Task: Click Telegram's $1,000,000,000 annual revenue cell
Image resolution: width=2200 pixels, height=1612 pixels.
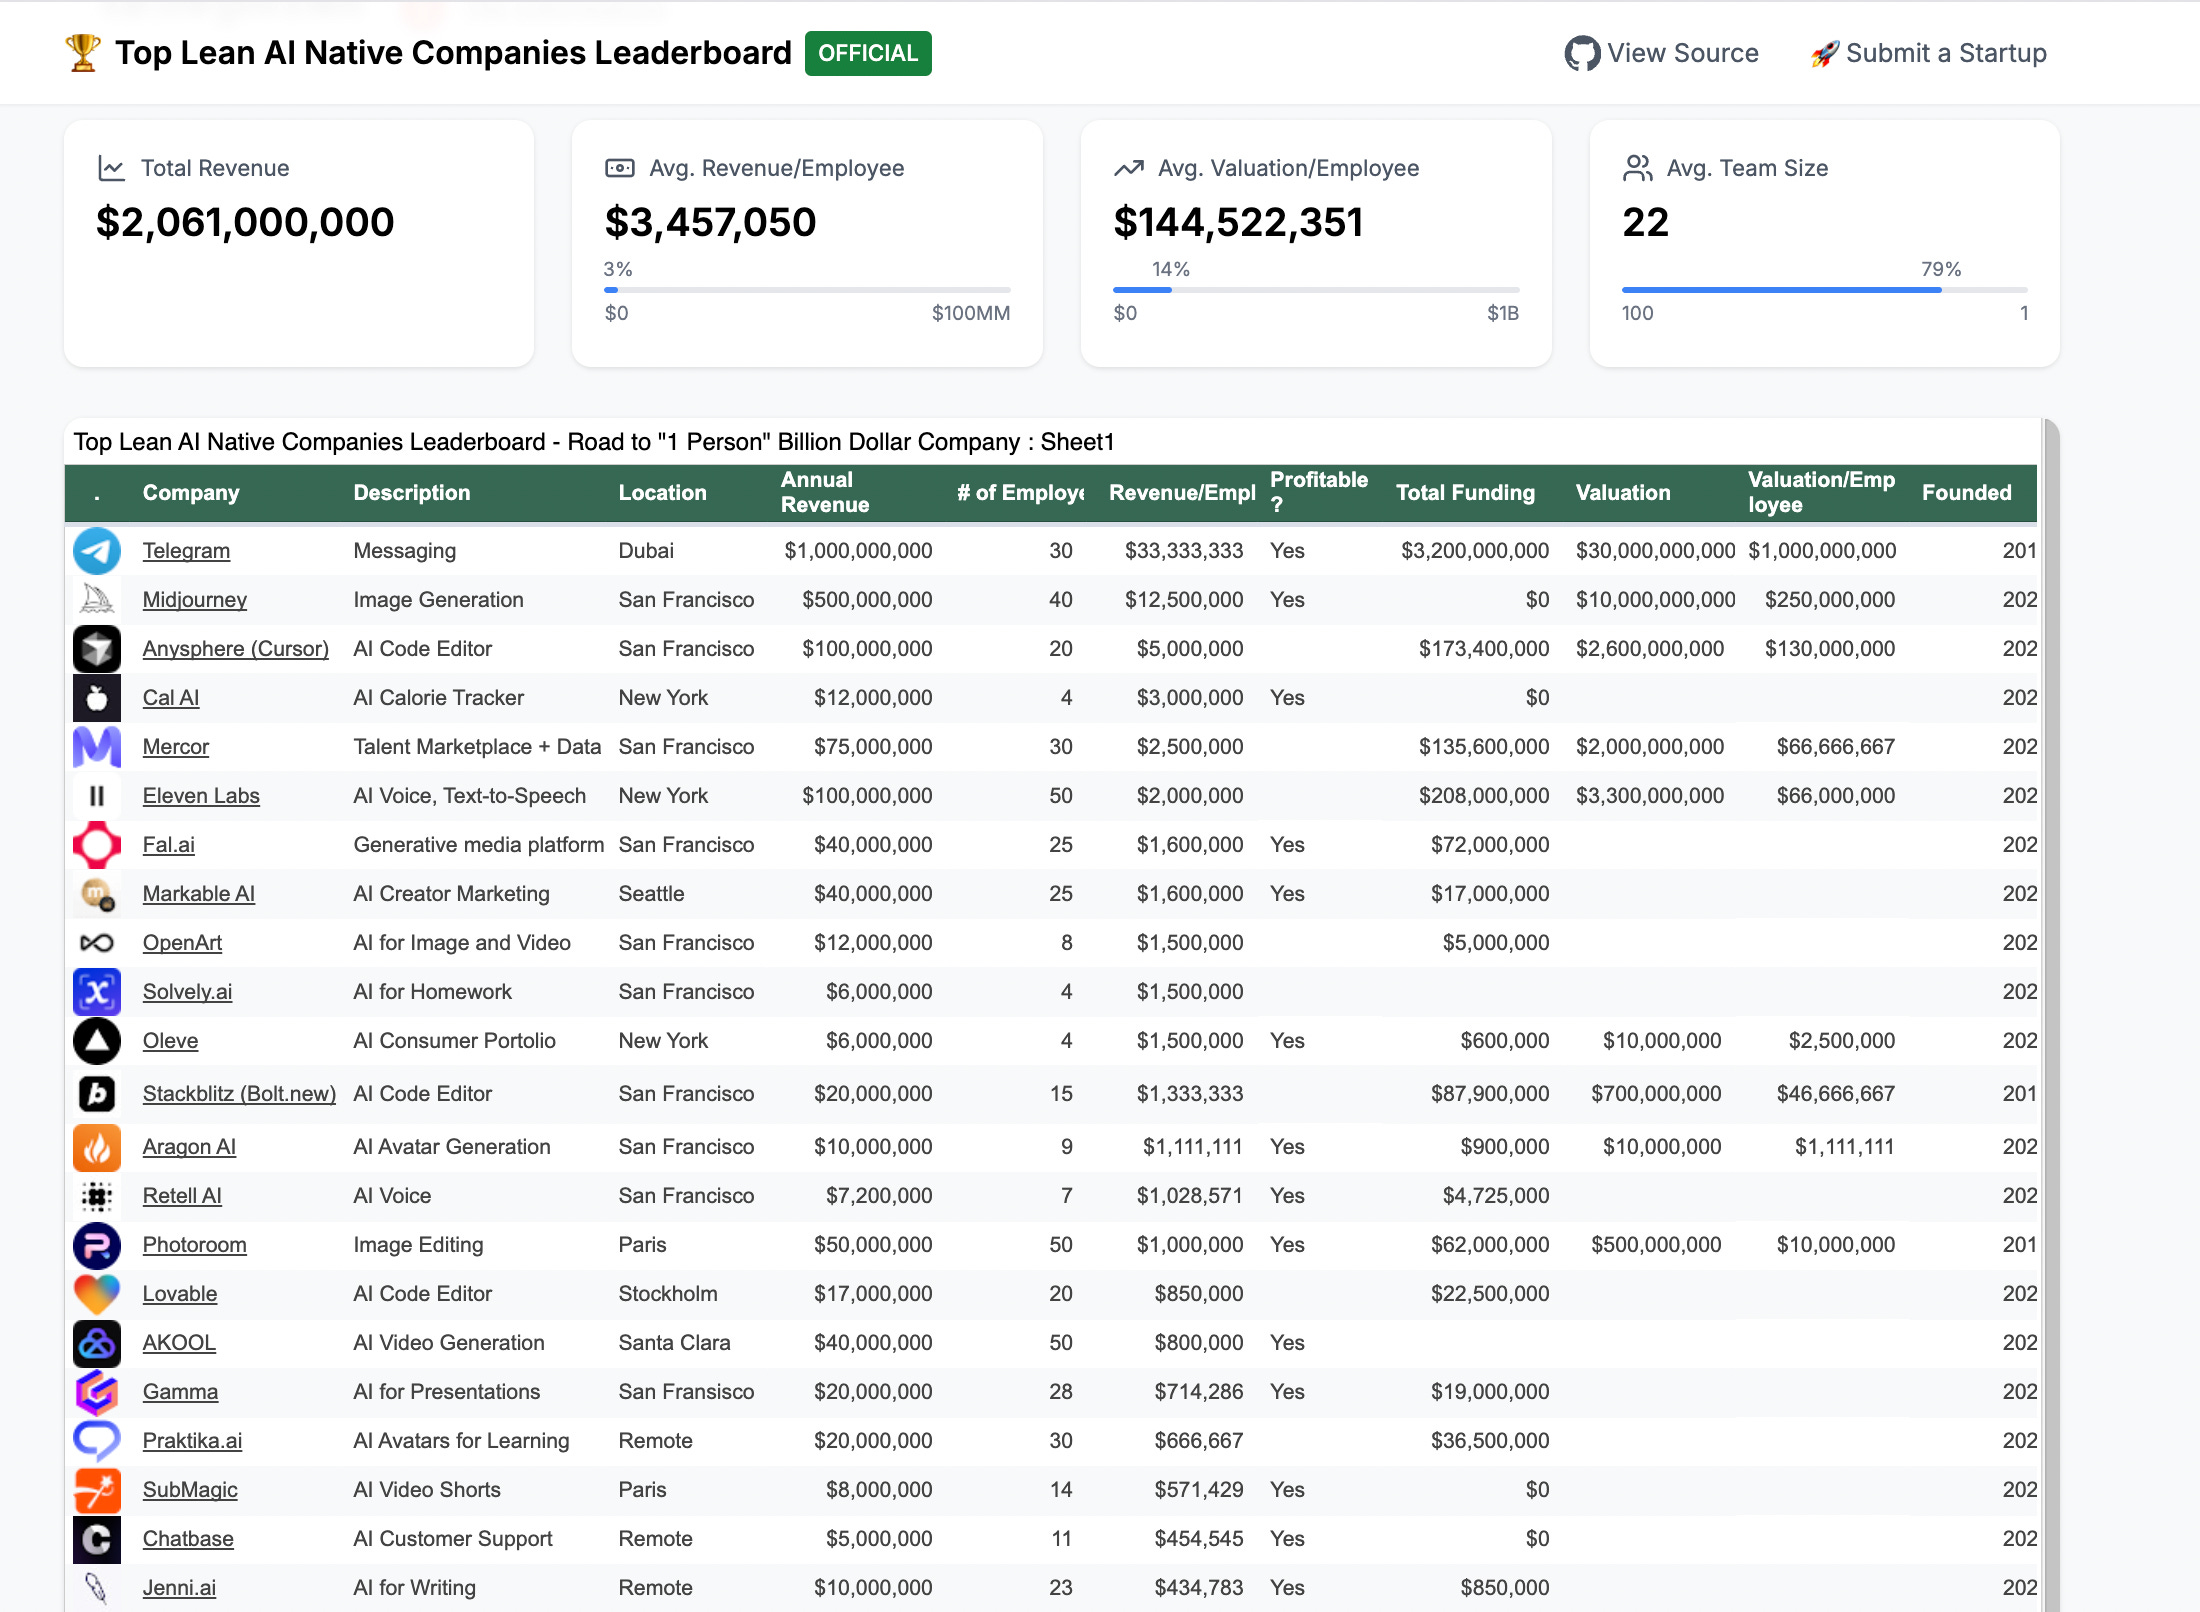Action: coord(858,551)
